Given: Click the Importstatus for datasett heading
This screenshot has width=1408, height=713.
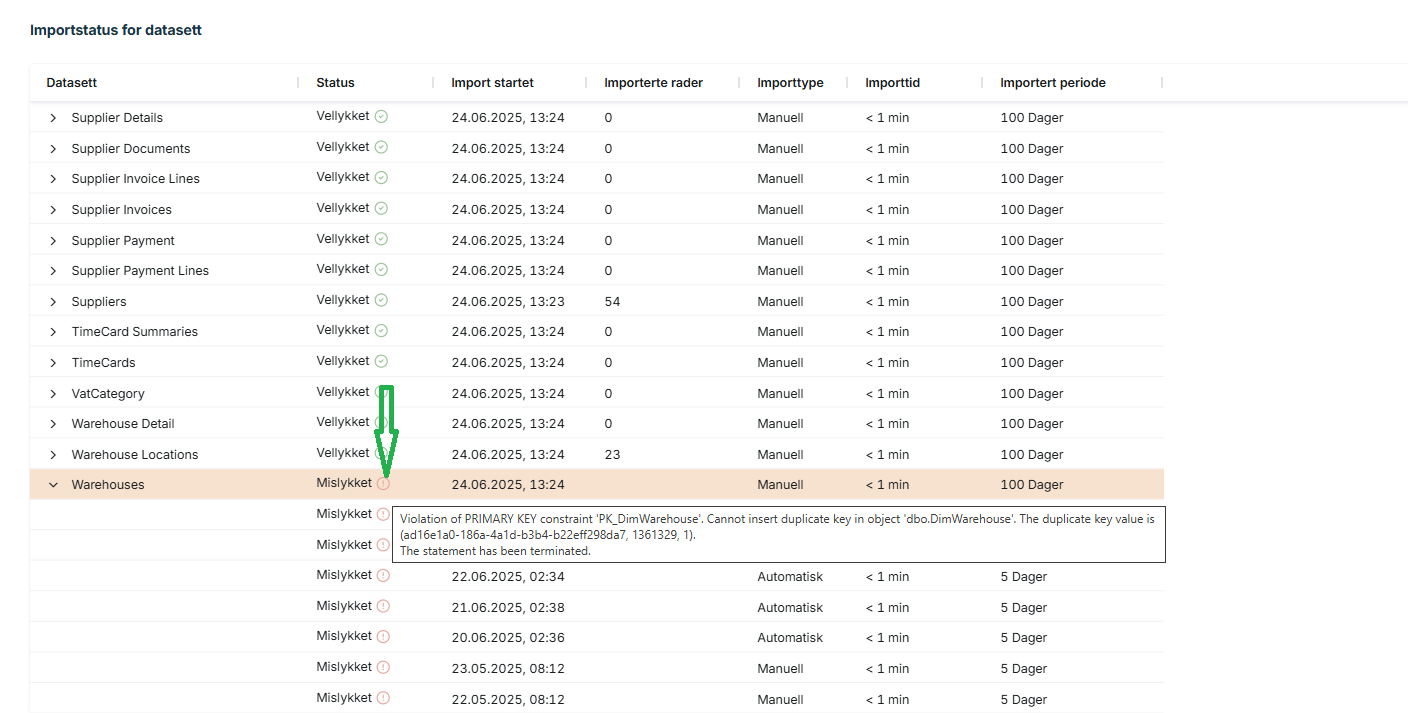Looking at the screenshot, I should click(x=116, y=30).
